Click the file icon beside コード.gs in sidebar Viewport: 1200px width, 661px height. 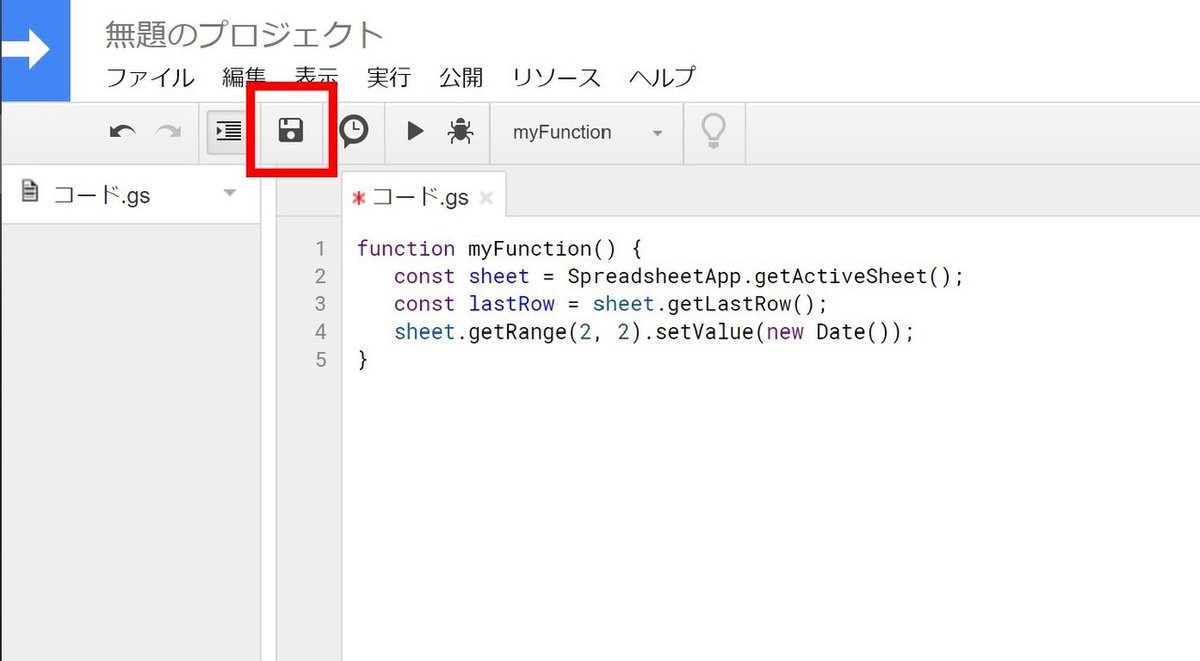(x=30, y=191)
